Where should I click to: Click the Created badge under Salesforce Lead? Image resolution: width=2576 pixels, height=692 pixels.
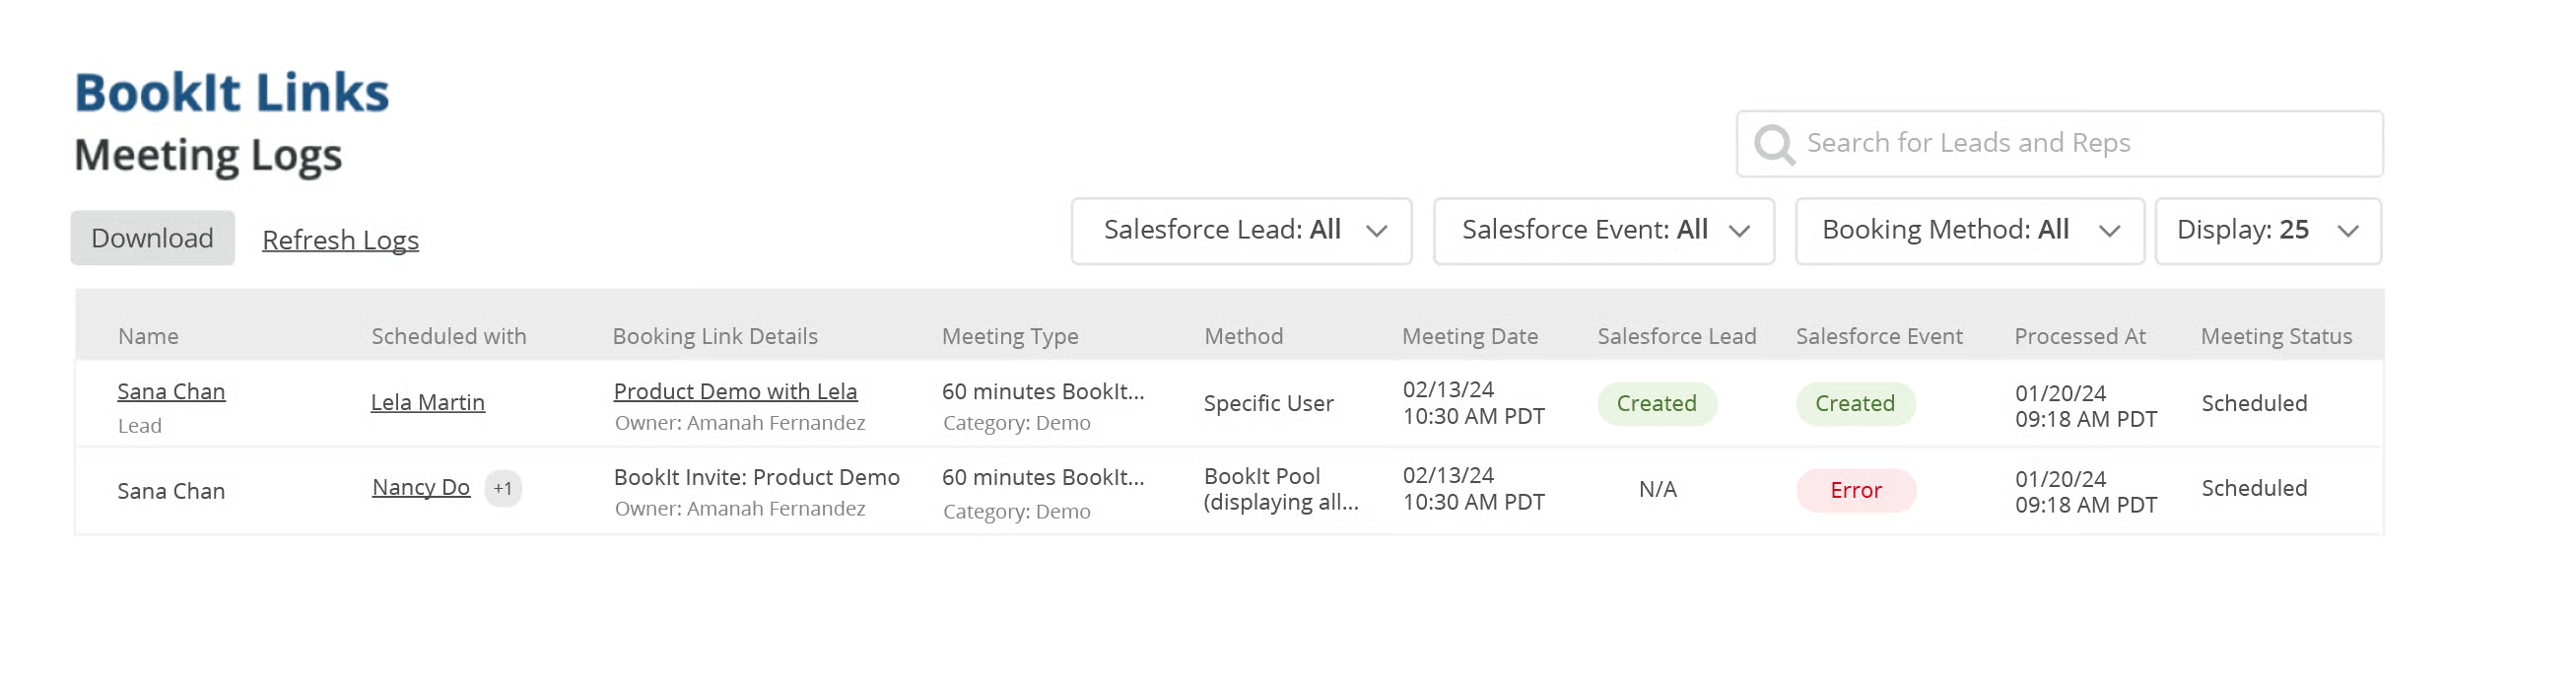pos(1656,404)
